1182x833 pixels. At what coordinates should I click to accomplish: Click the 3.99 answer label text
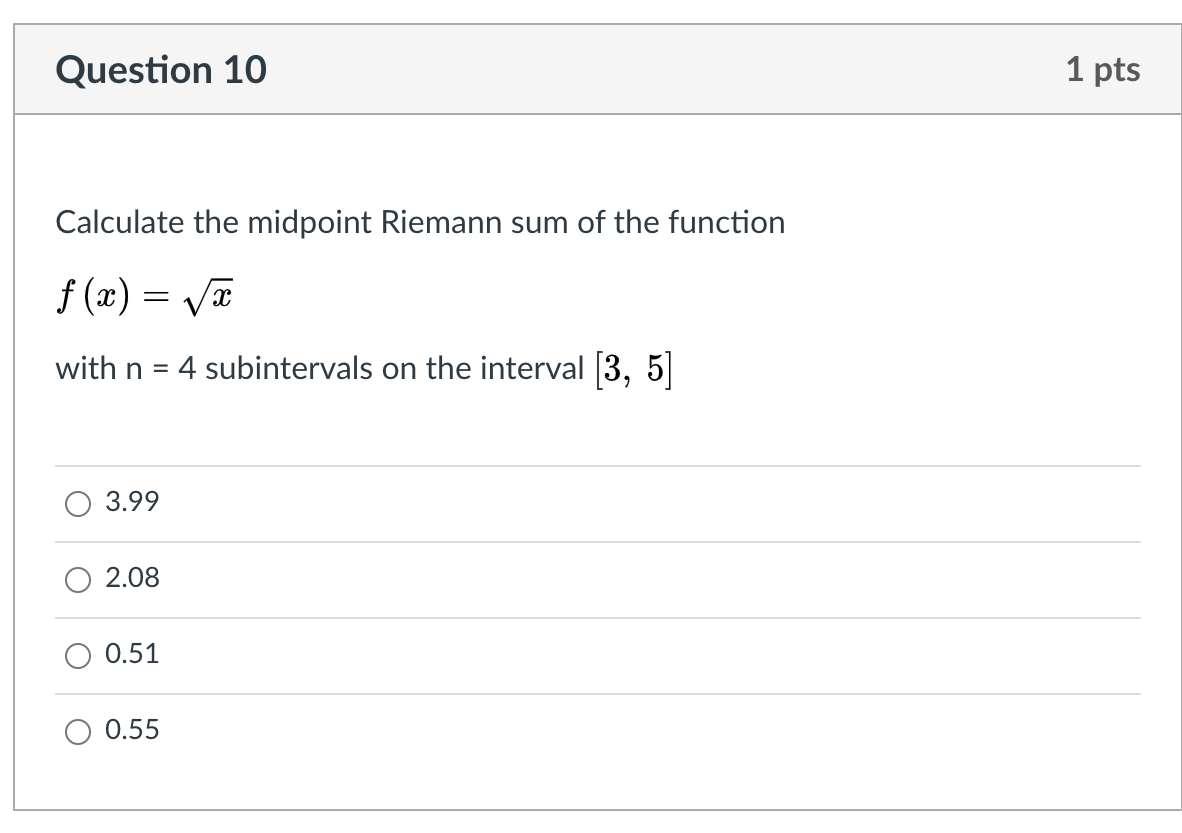click(132, 501)
